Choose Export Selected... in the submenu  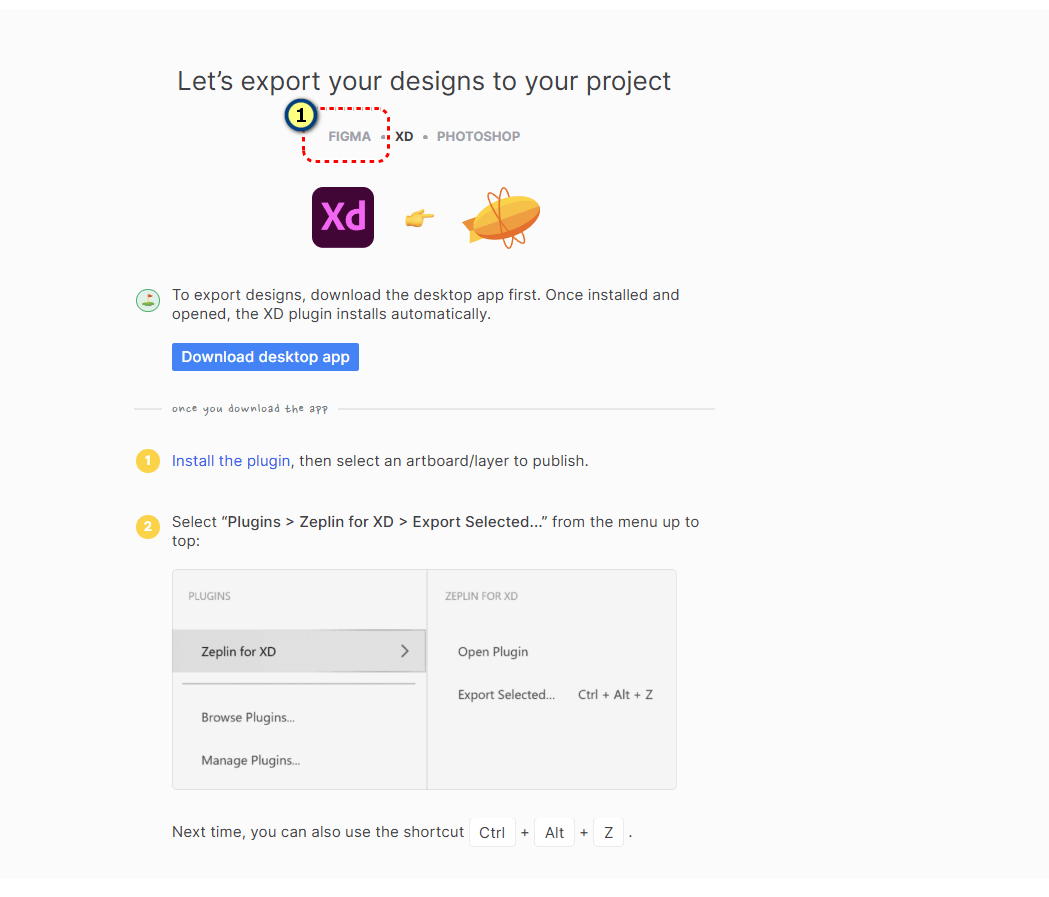[x=506, y=694]
